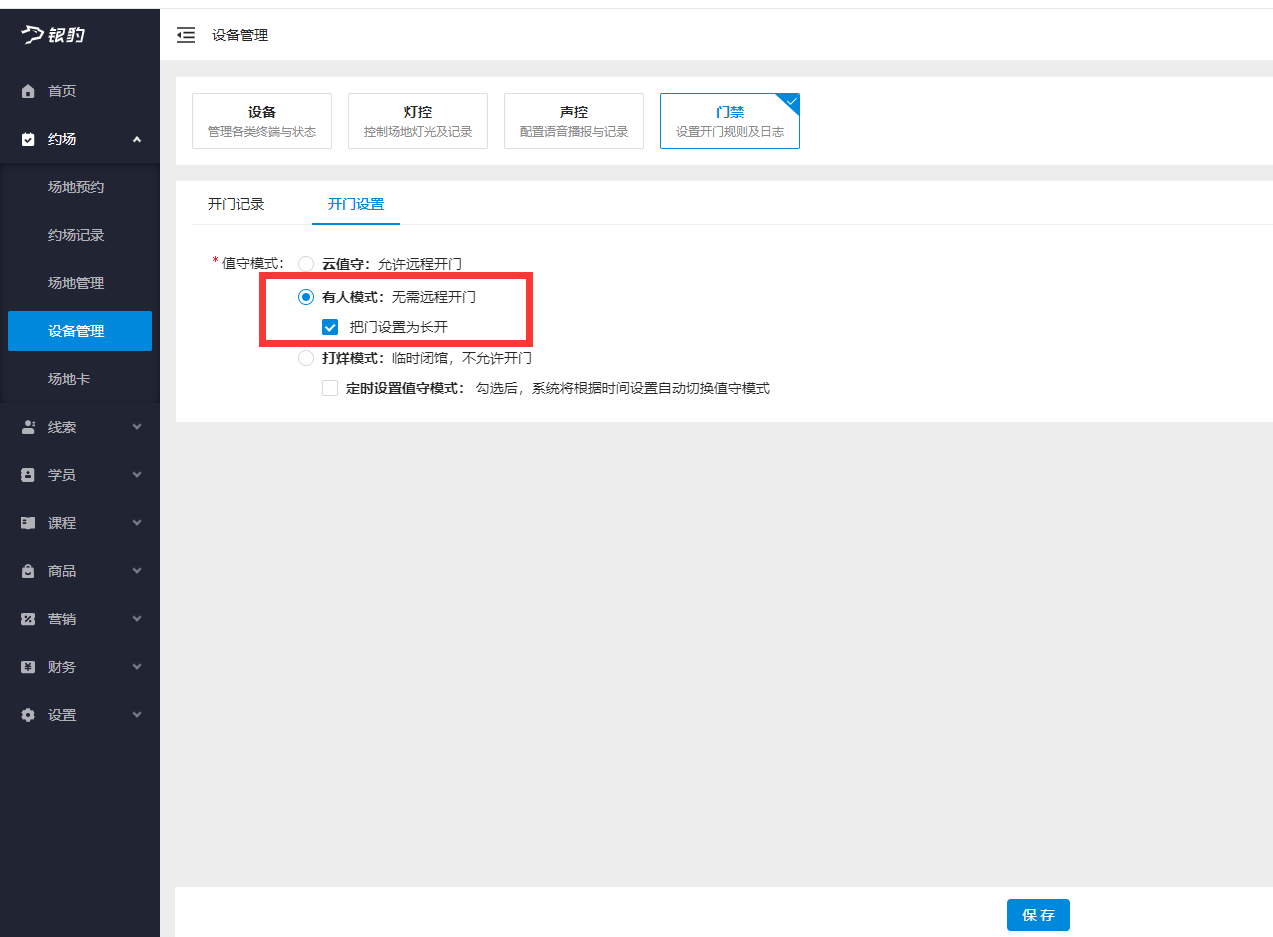Enable 定时设置值守模式

(x=330, y=387)
